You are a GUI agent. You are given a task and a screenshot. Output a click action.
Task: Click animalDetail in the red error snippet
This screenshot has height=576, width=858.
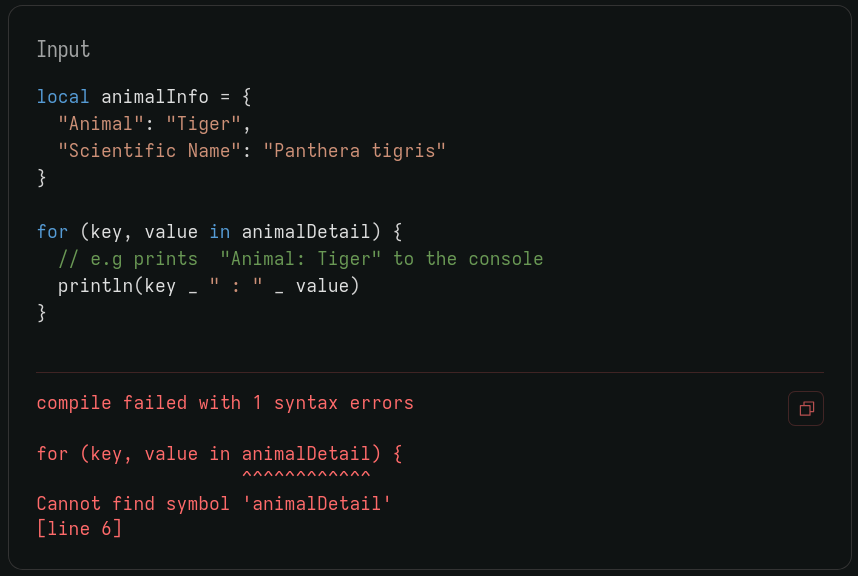tap(306, 453)
